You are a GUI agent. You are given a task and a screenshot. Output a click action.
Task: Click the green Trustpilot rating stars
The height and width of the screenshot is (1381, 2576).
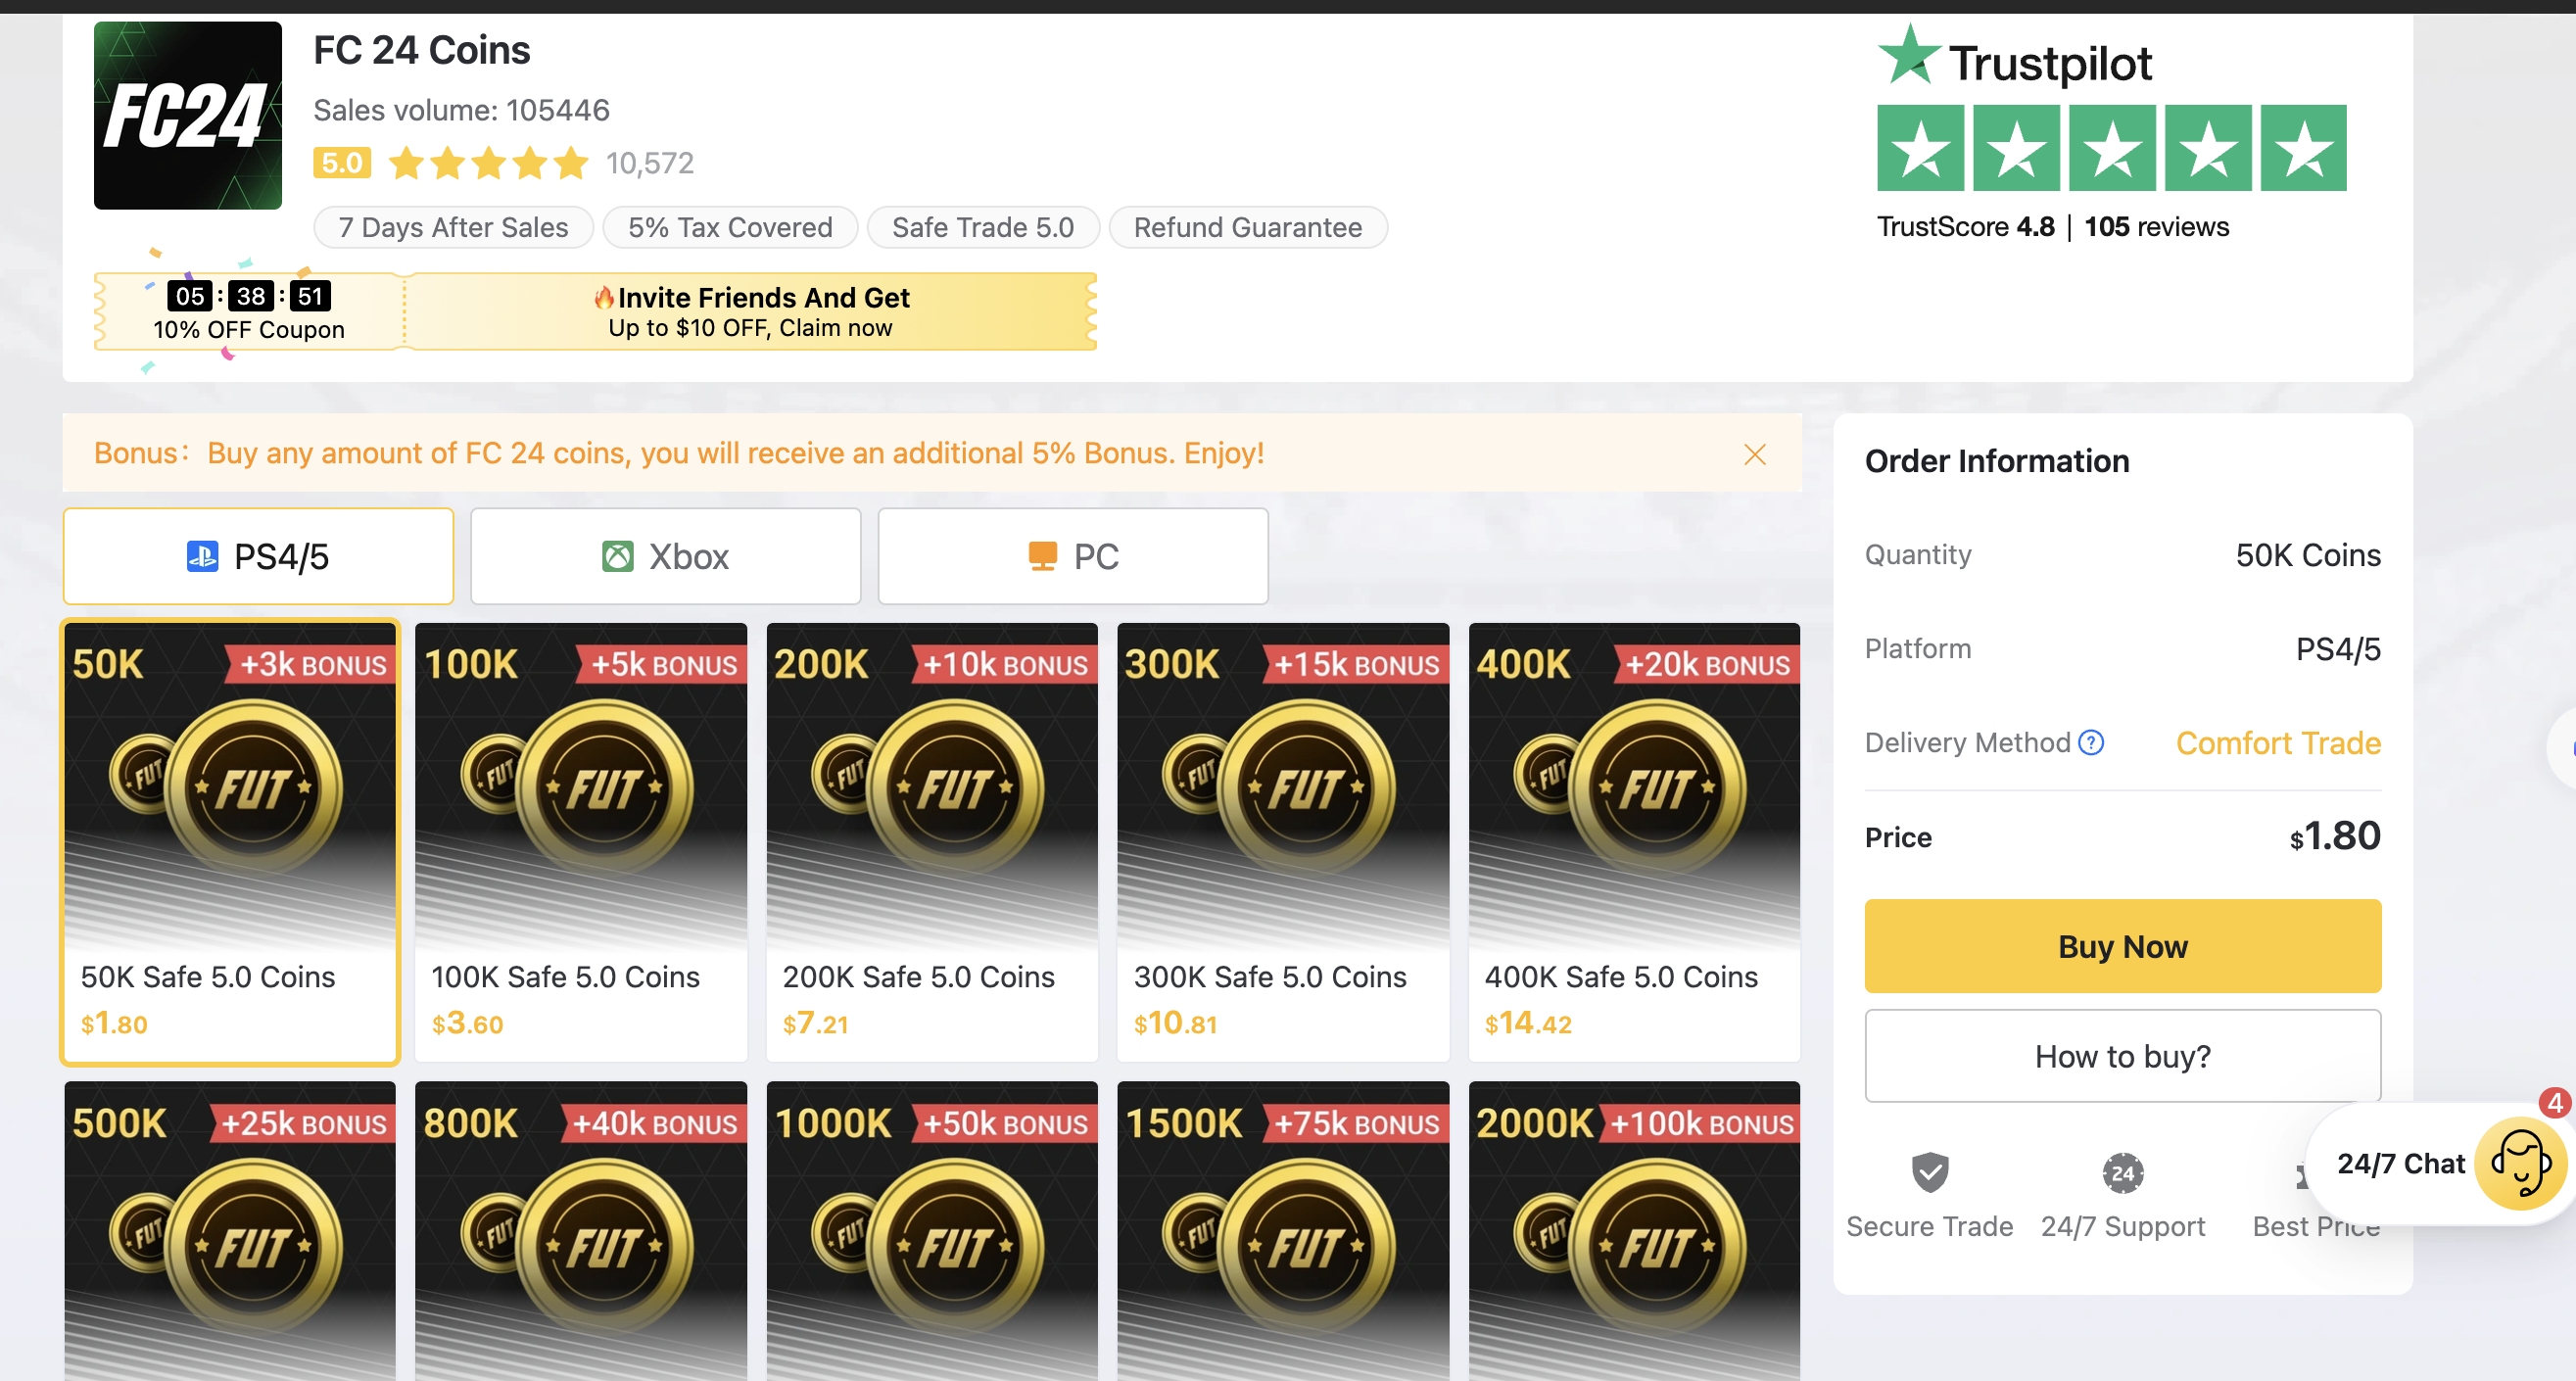[x=2111, y=149]
